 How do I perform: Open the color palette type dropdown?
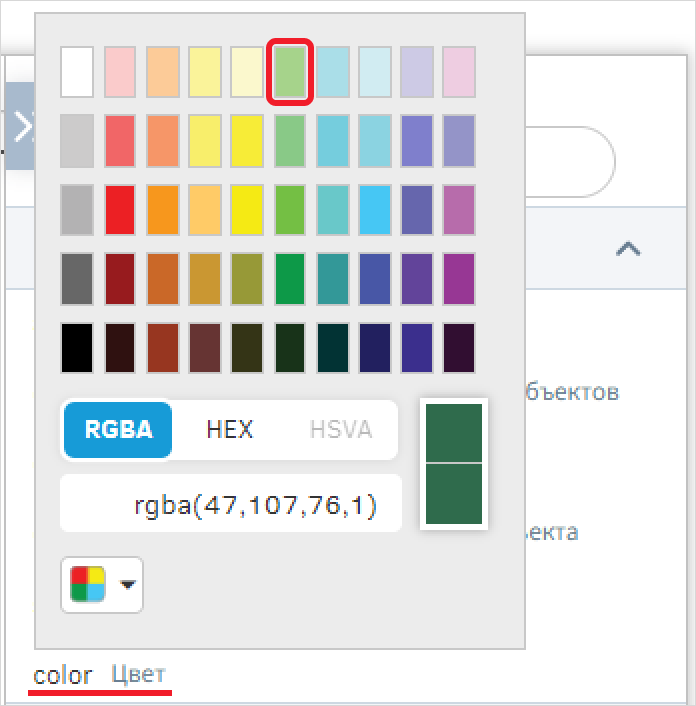[x=127, y=585]
